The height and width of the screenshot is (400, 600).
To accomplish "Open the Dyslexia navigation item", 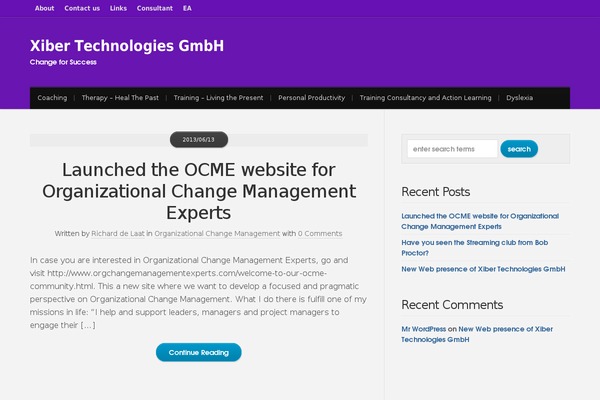I will [519, 98].
